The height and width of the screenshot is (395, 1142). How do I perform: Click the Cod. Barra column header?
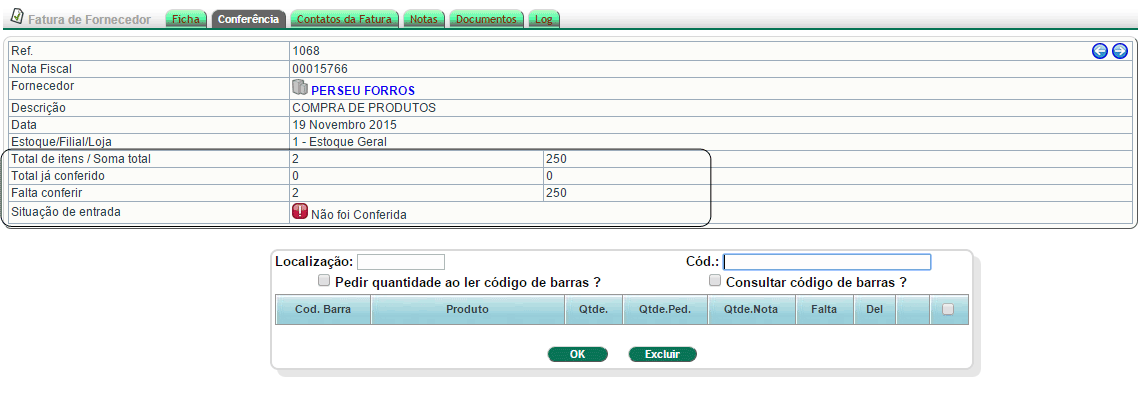323,309
